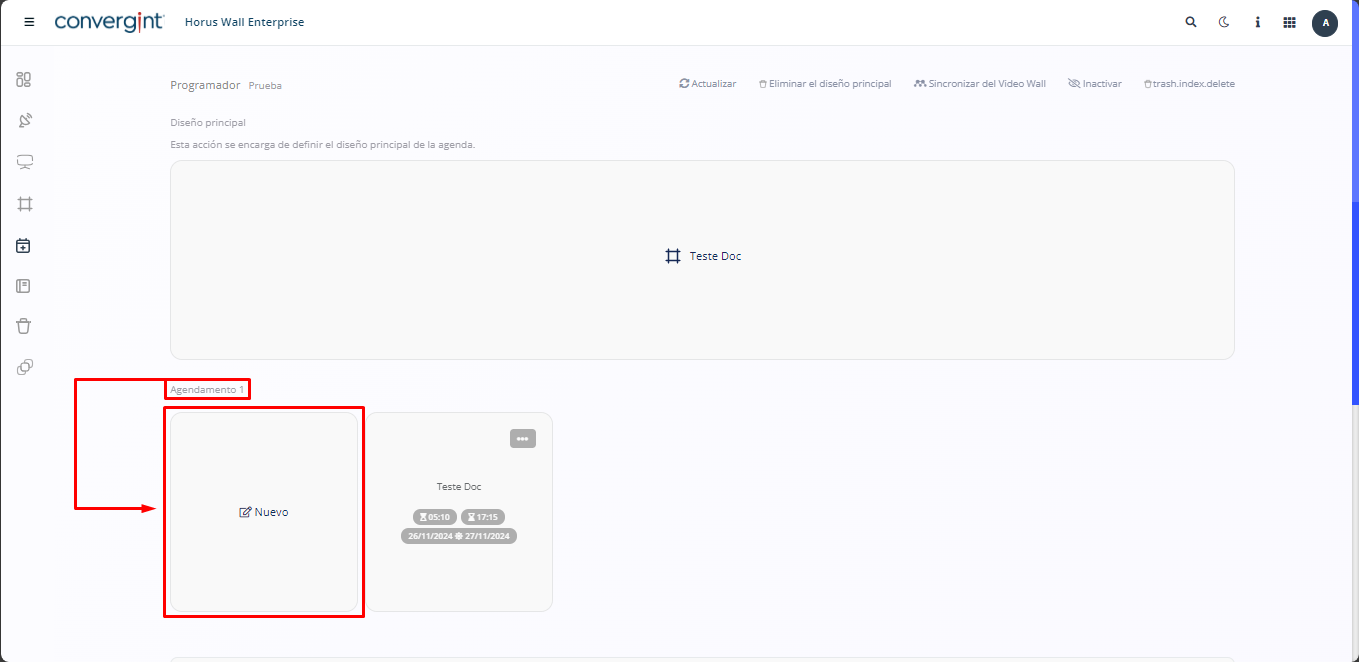Click Eliminar el diseño principal
Image resolution: width=1359 pixels, height=662 pixels.
click(x=825, y=84)
